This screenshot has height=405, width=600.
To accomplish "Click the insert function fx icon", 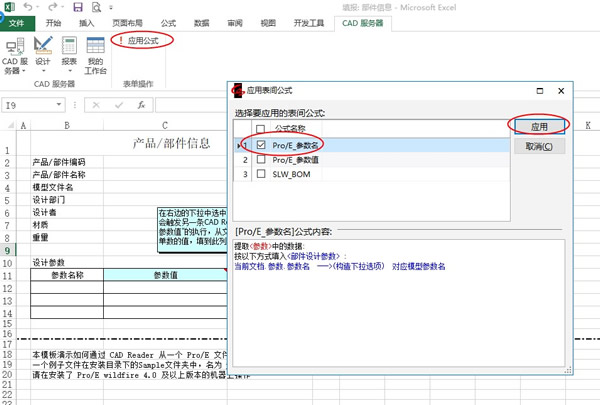I will point(141,104).
